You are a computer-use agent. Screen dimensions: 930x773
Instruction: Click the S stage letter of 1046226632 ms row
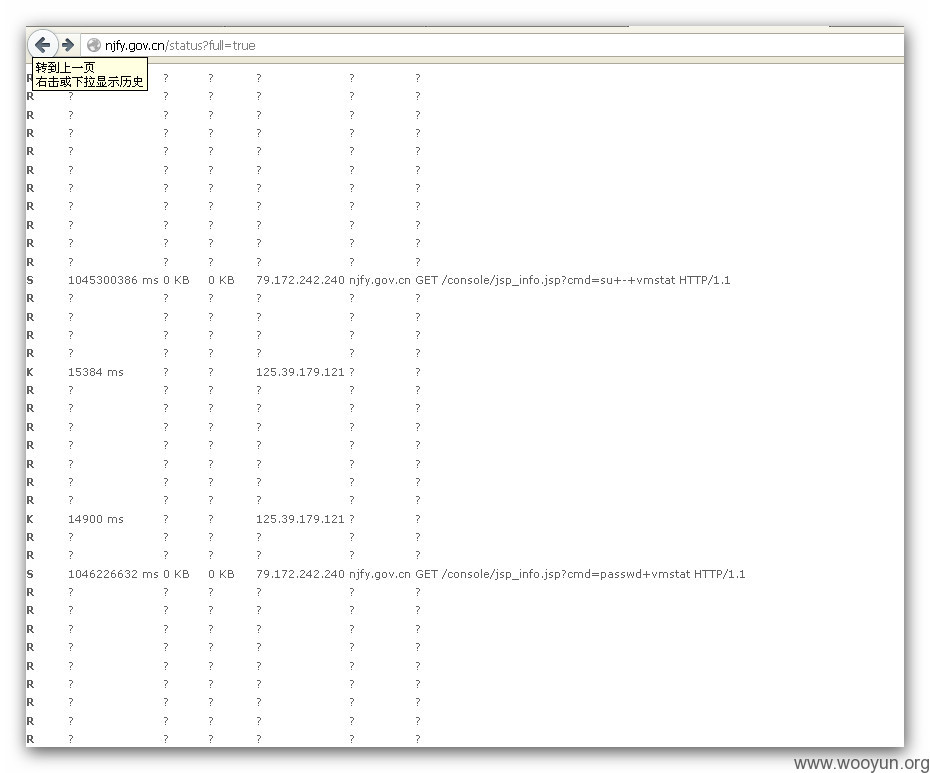(30, 574)
